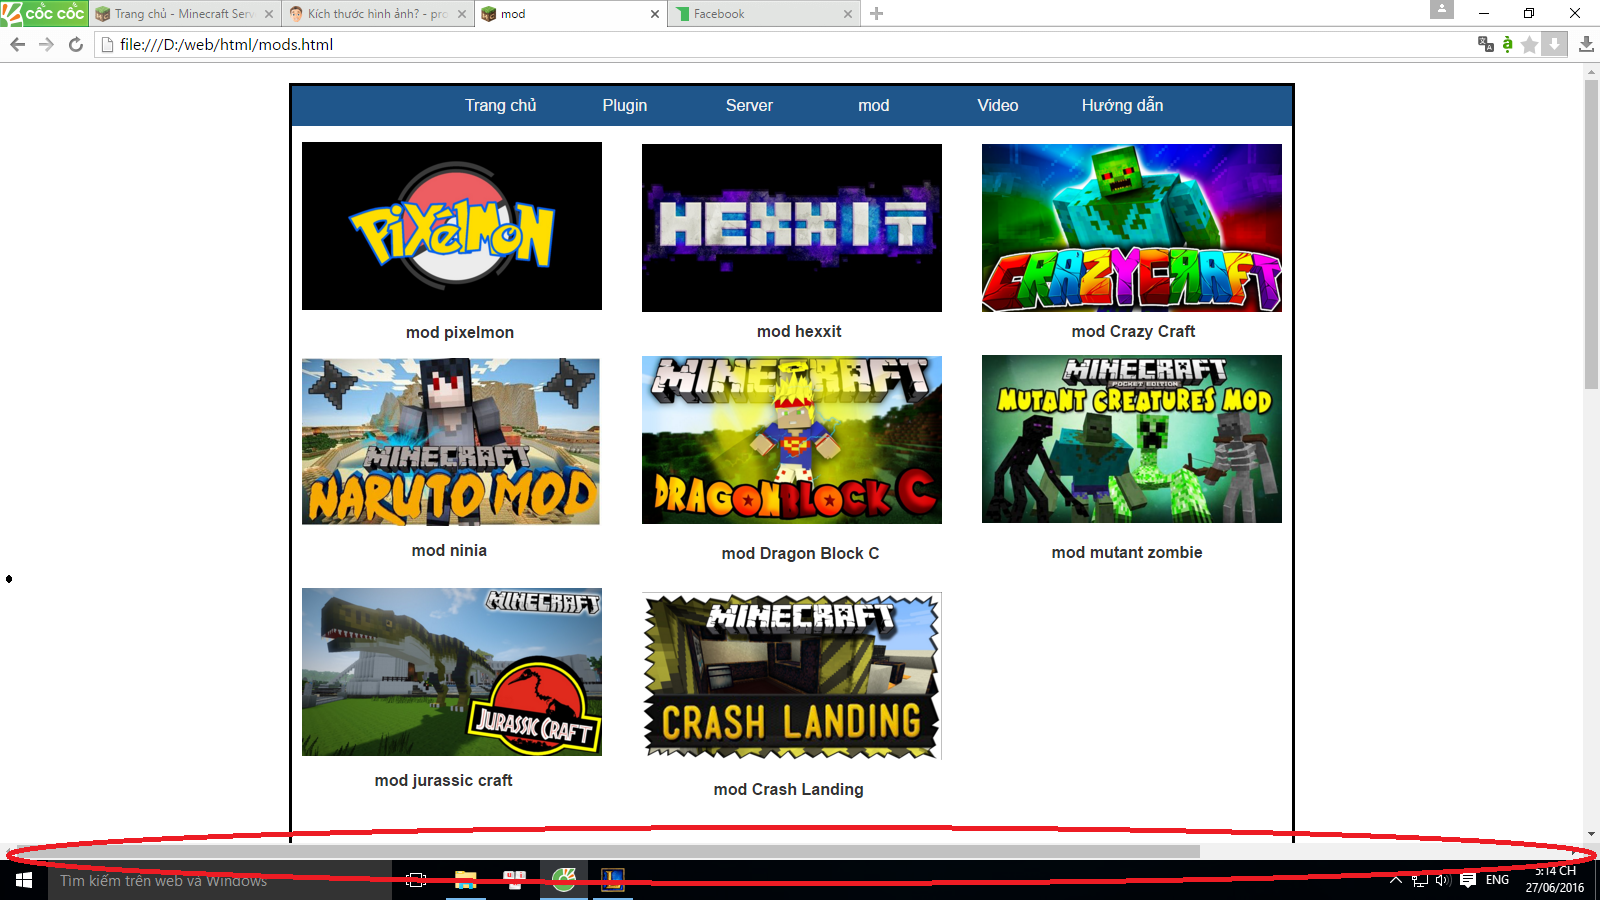Open the Jurassic Craft thumbnail
This screenshot has width=1600, height=900.
coord(452,672)
